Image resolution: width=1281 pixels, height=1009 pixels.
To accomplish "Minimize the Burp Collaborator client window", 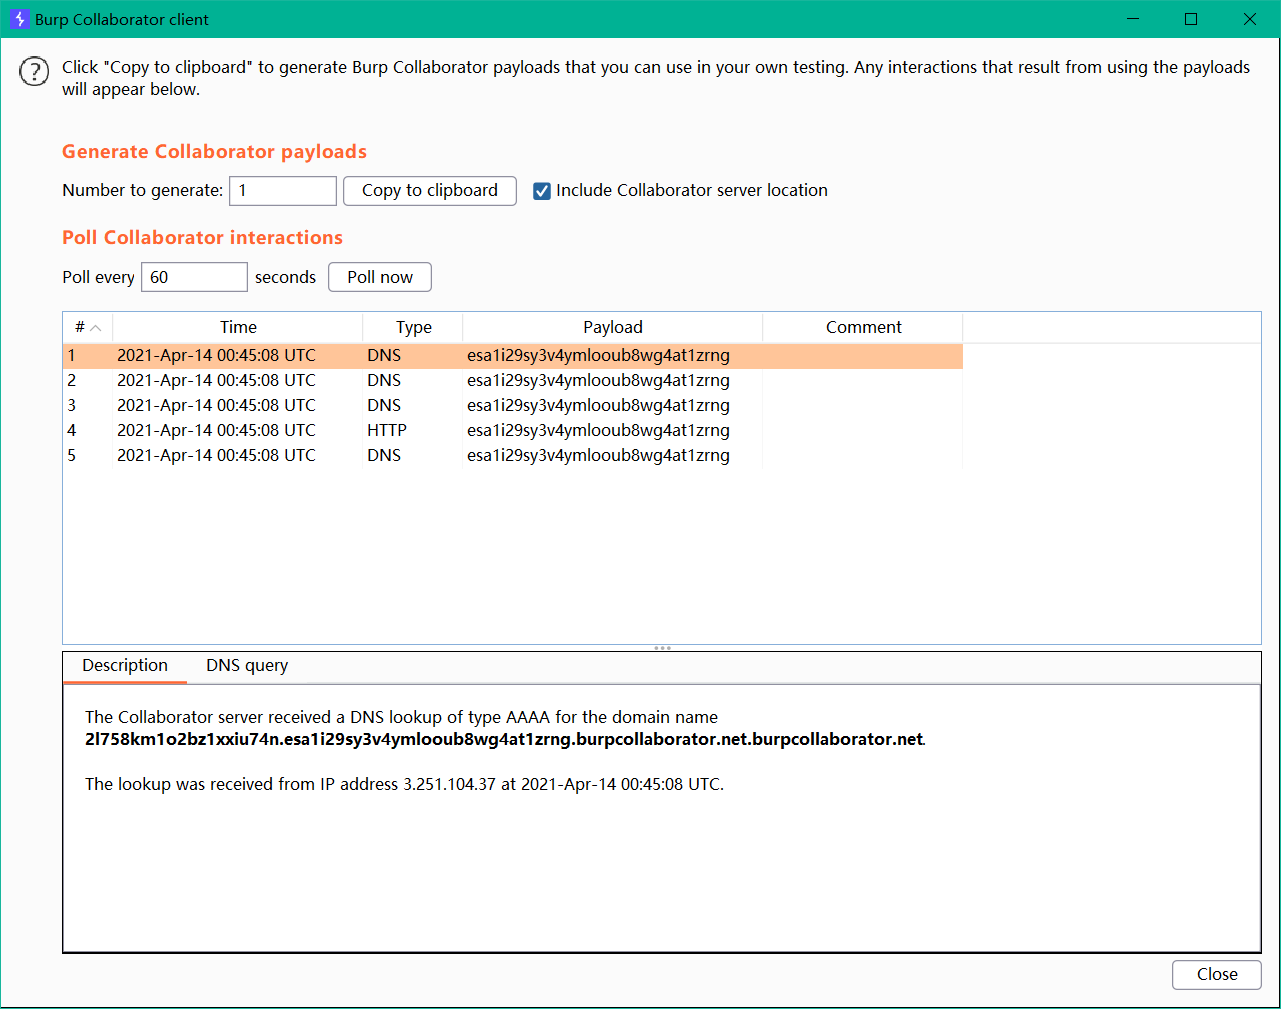I will pyautogui.click(x=1133, y=19).
